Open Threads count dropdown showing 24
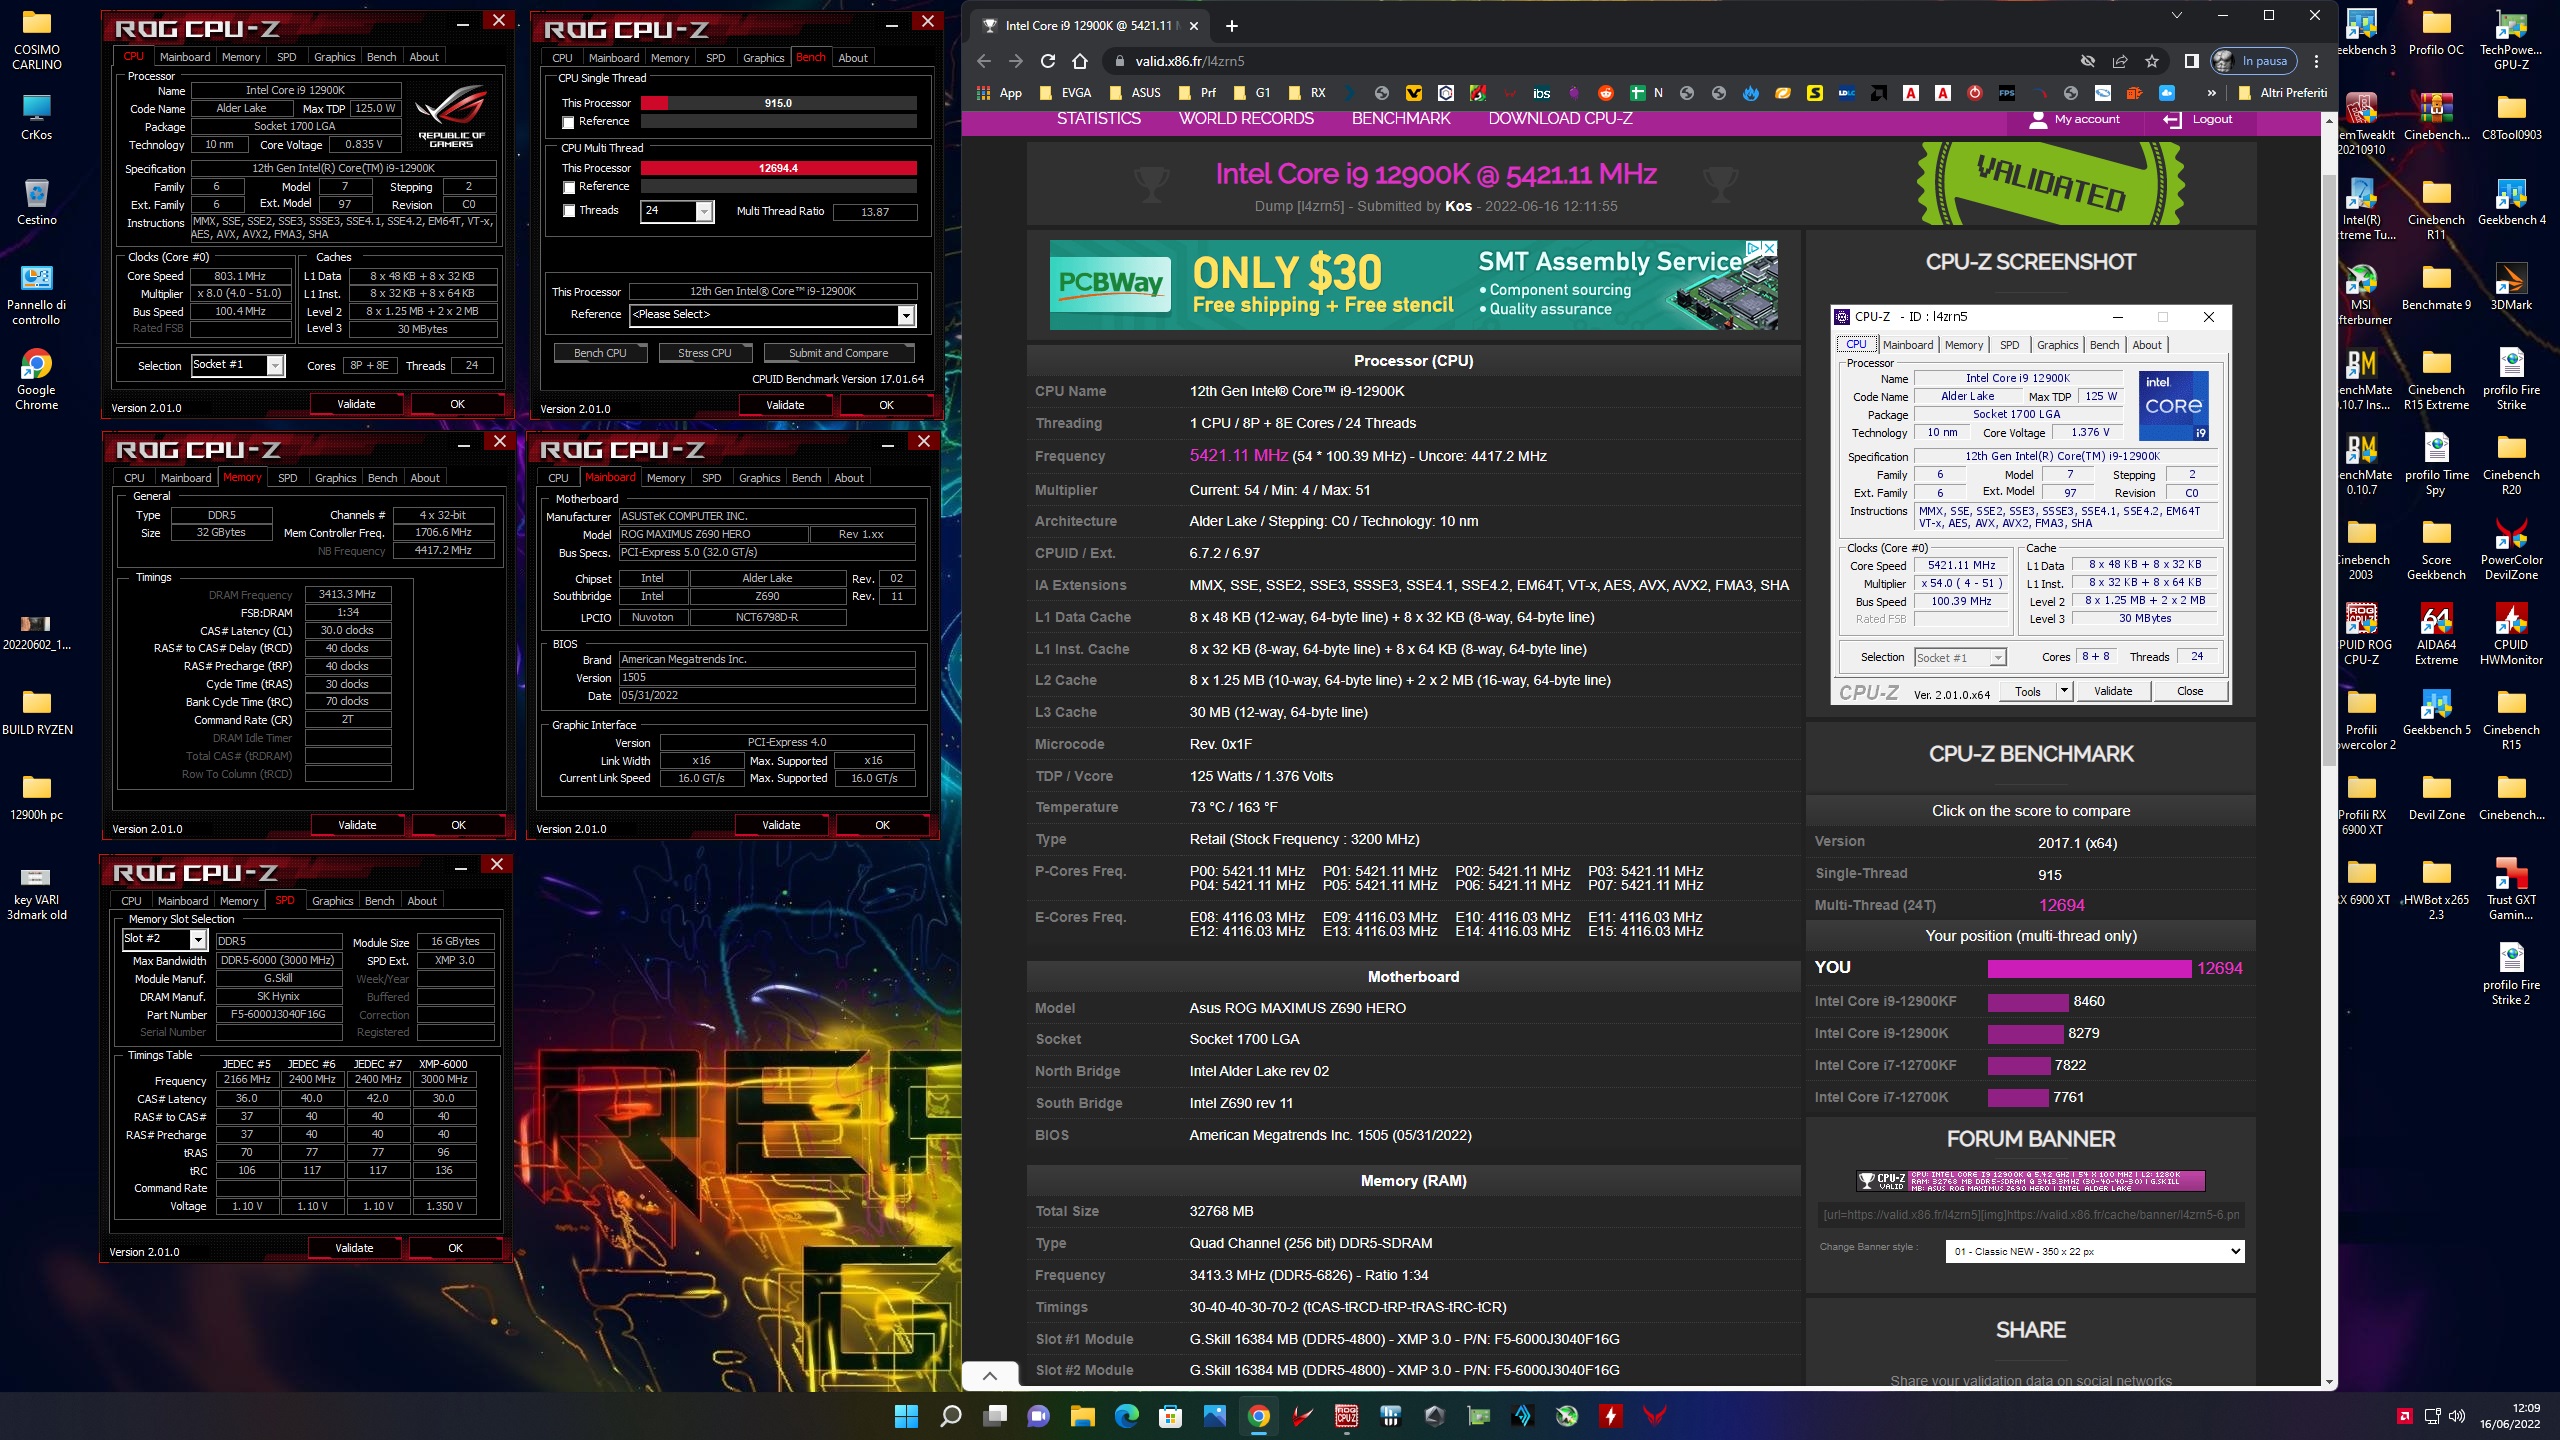Viewport: 2560px width, 1440px height. point(704,211)
